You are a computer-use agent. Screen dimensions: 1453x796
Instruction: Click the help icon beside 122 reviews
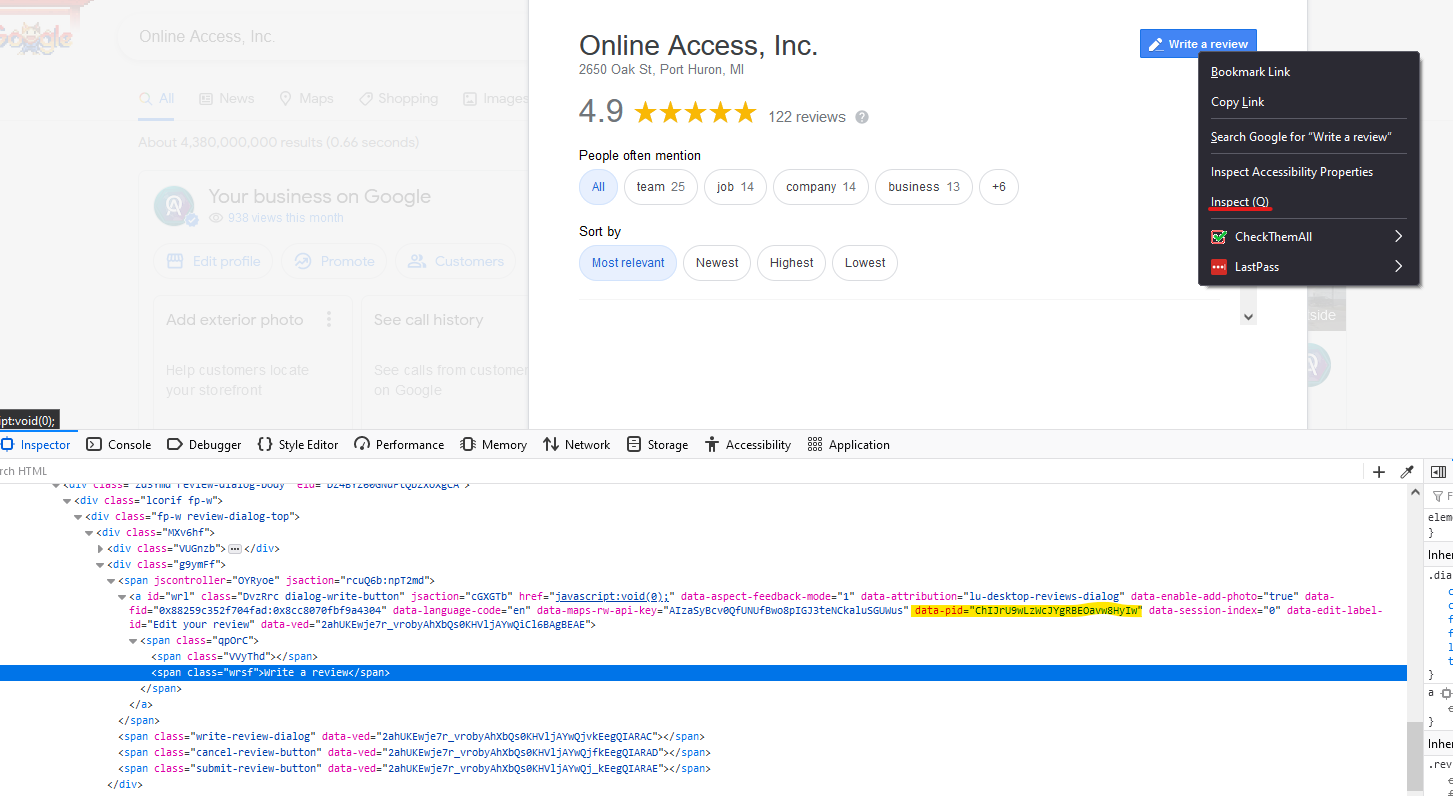click(862, 117)
